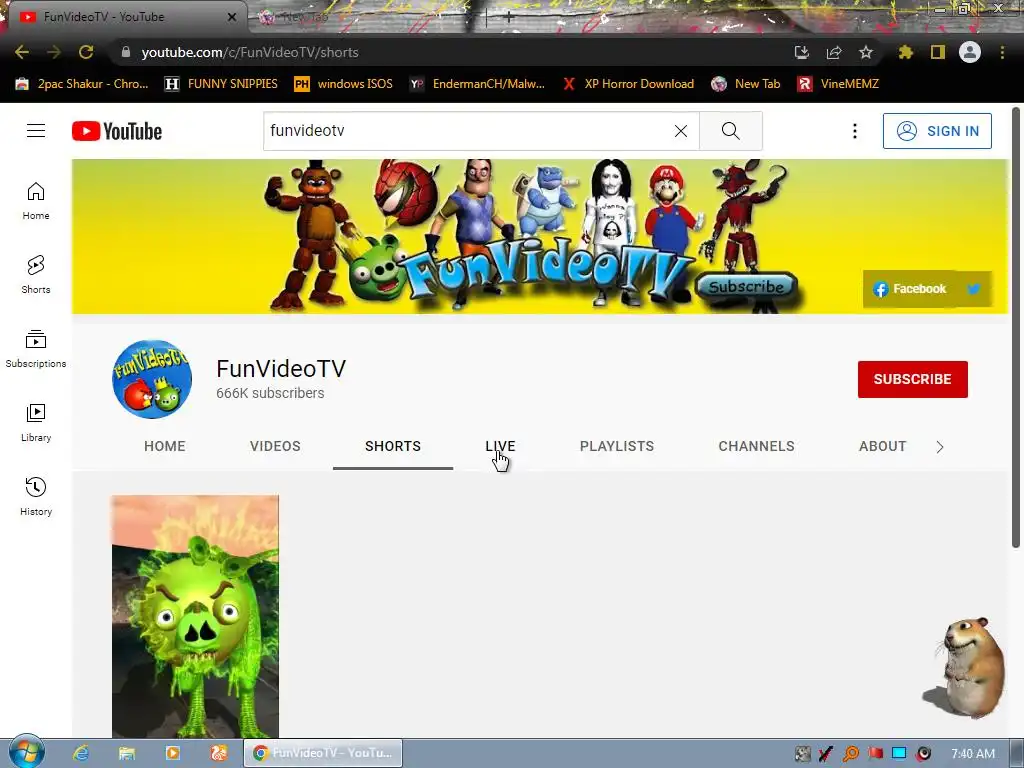Screen dimensions: 1024x768
Task: Toggle the browser side panel icon
Action: coord(938,52)
